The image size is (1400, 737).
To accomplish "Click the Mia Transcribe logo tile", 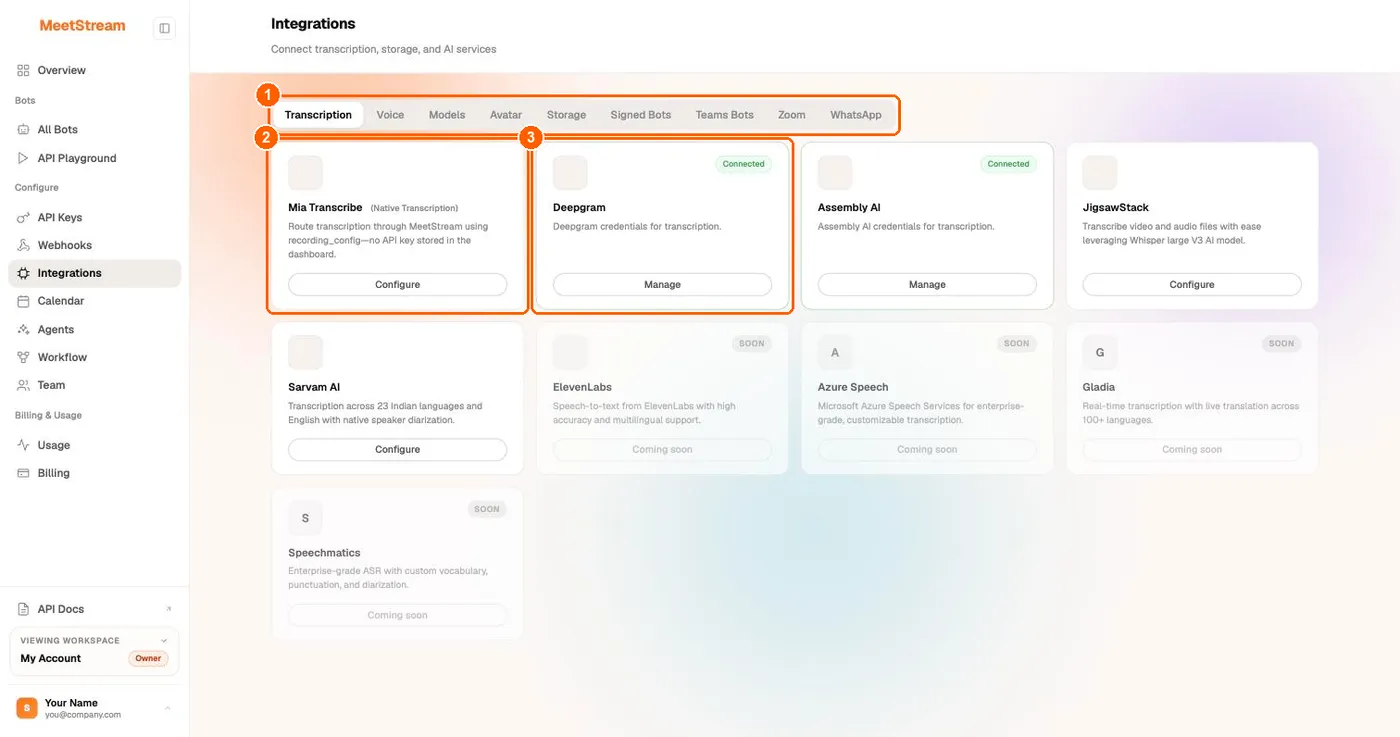I will (x=305, y=173).
